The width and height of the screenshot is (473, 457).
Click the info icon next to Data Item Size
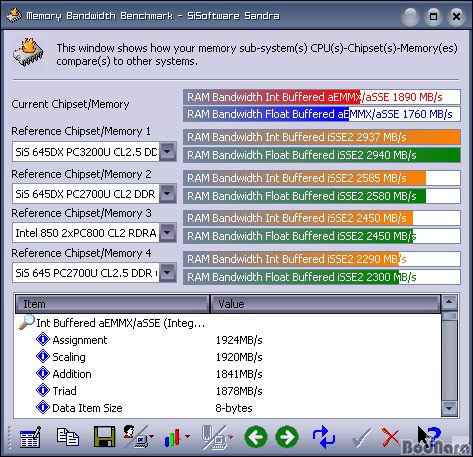click(43, 407)
